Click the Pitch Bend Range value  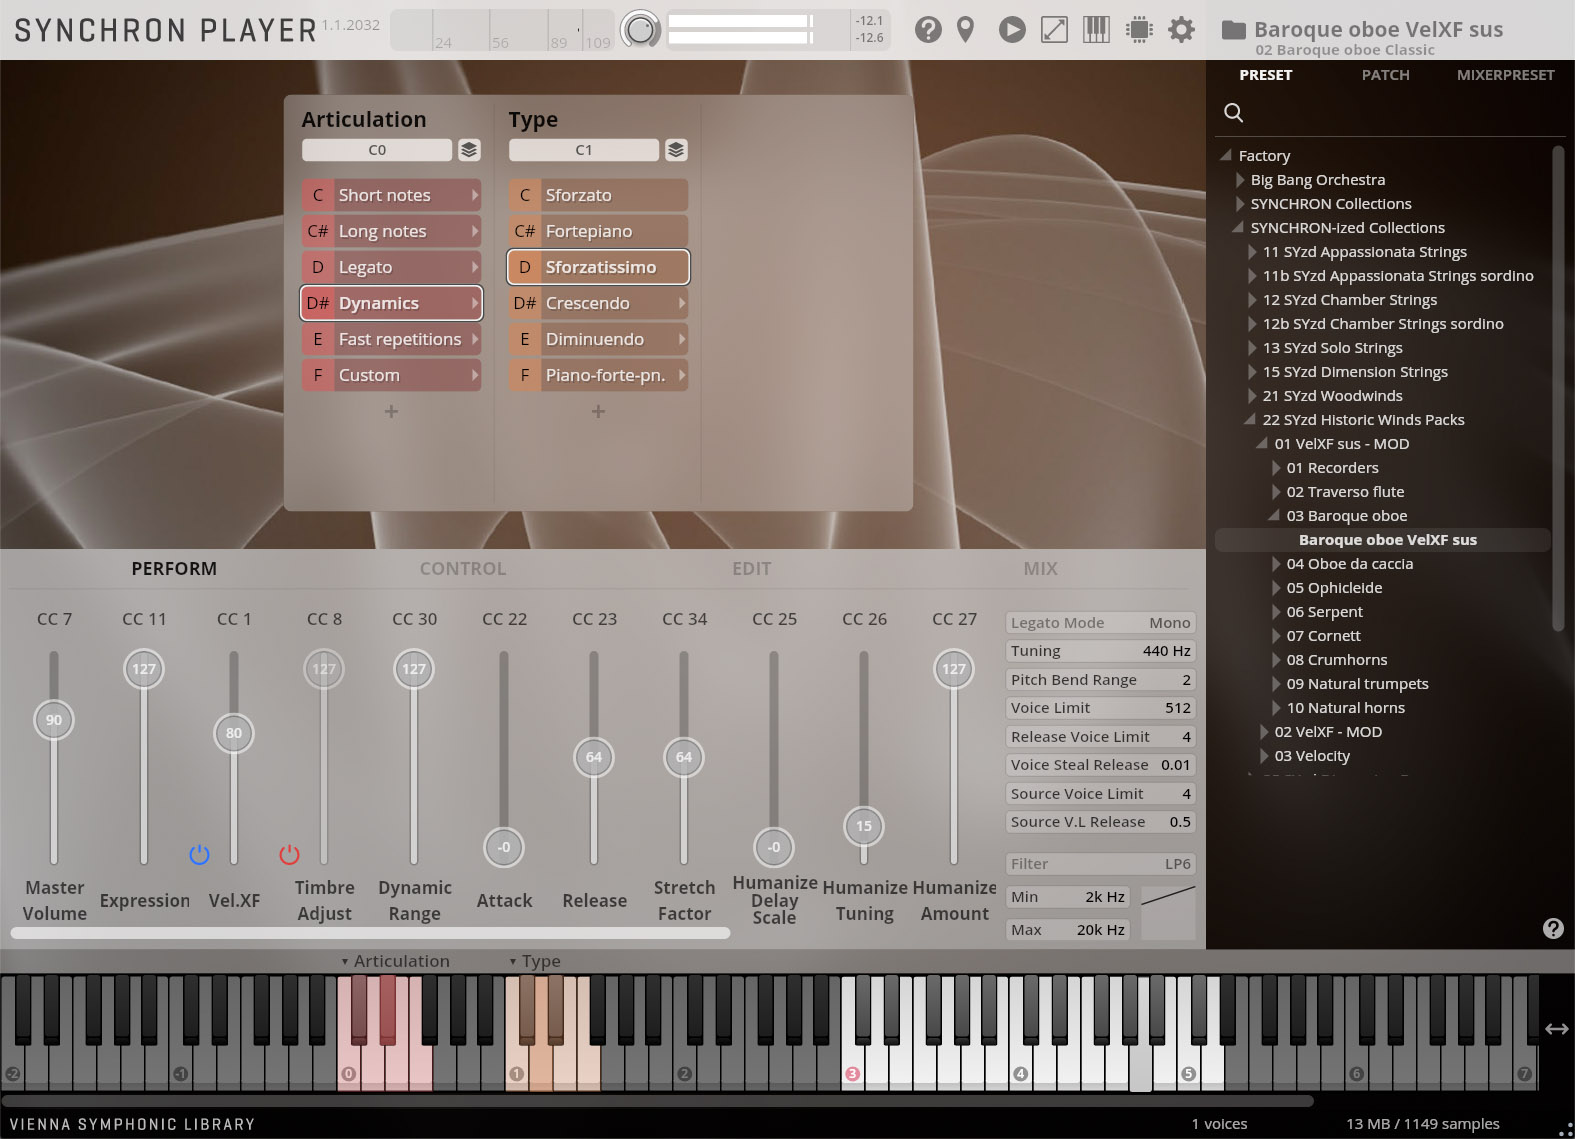[x=1186, y=680]
